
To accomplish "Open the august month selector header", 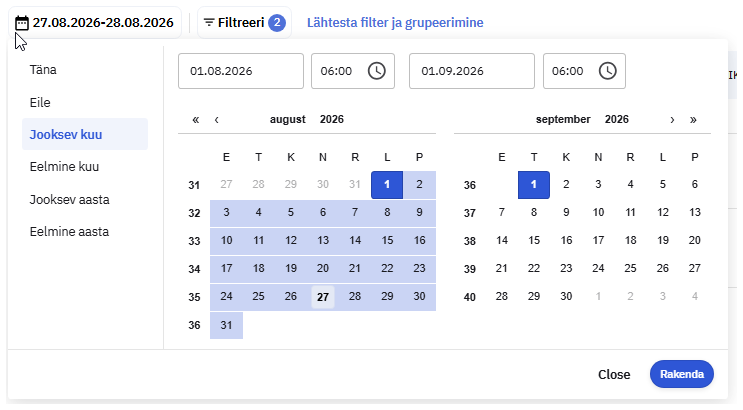I will tap(288, 119).
